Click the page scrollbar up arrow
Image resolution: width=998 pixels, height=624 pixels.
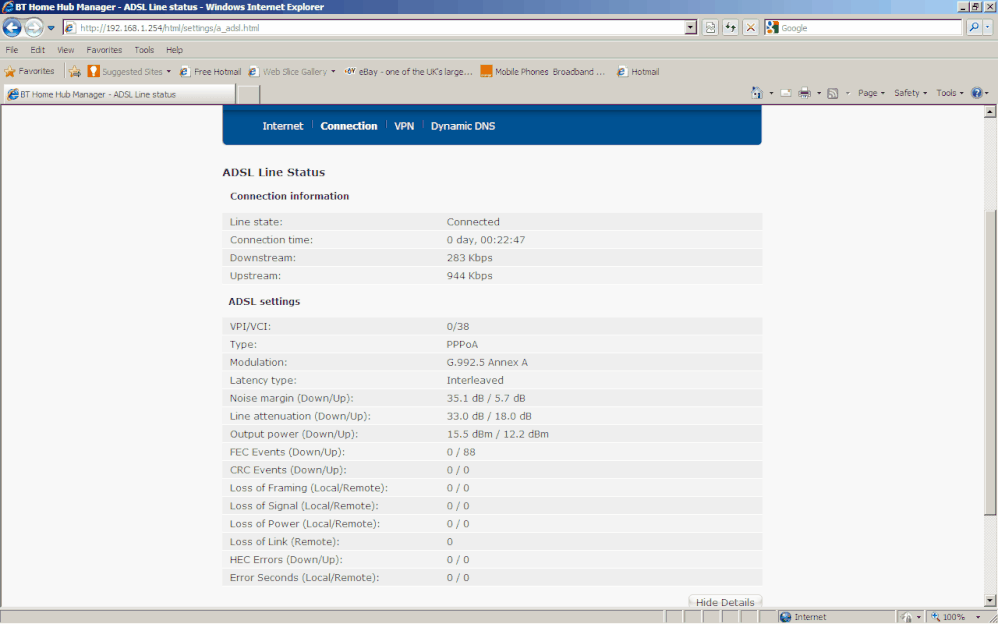click(990, 112)
